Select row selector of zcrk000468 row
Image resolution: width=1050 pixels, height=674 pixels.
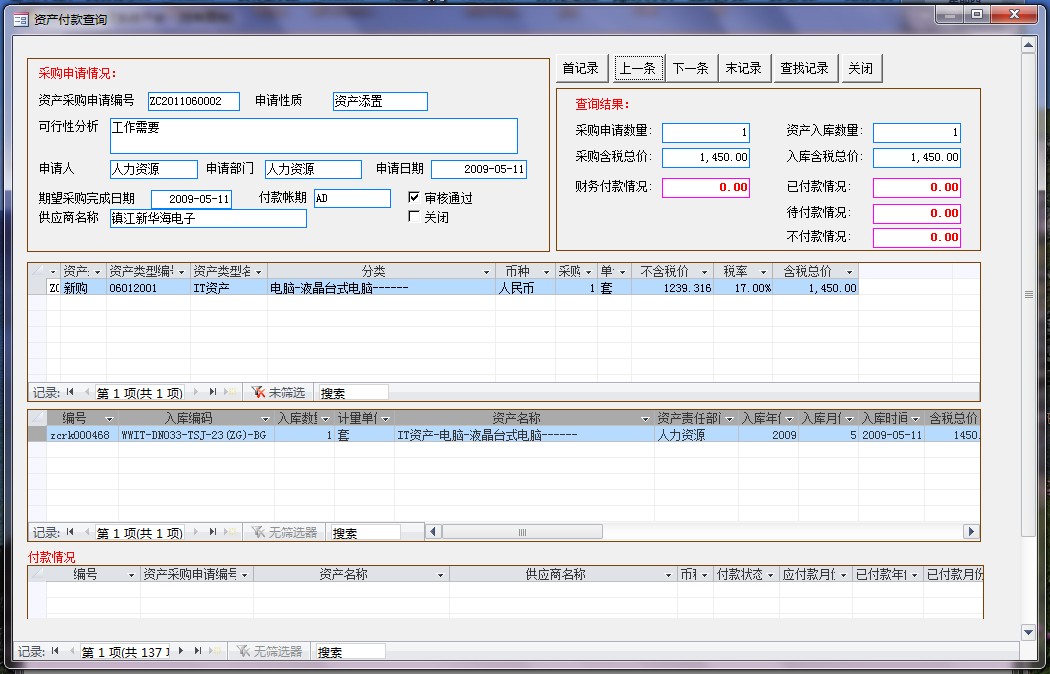click(37, 435)
